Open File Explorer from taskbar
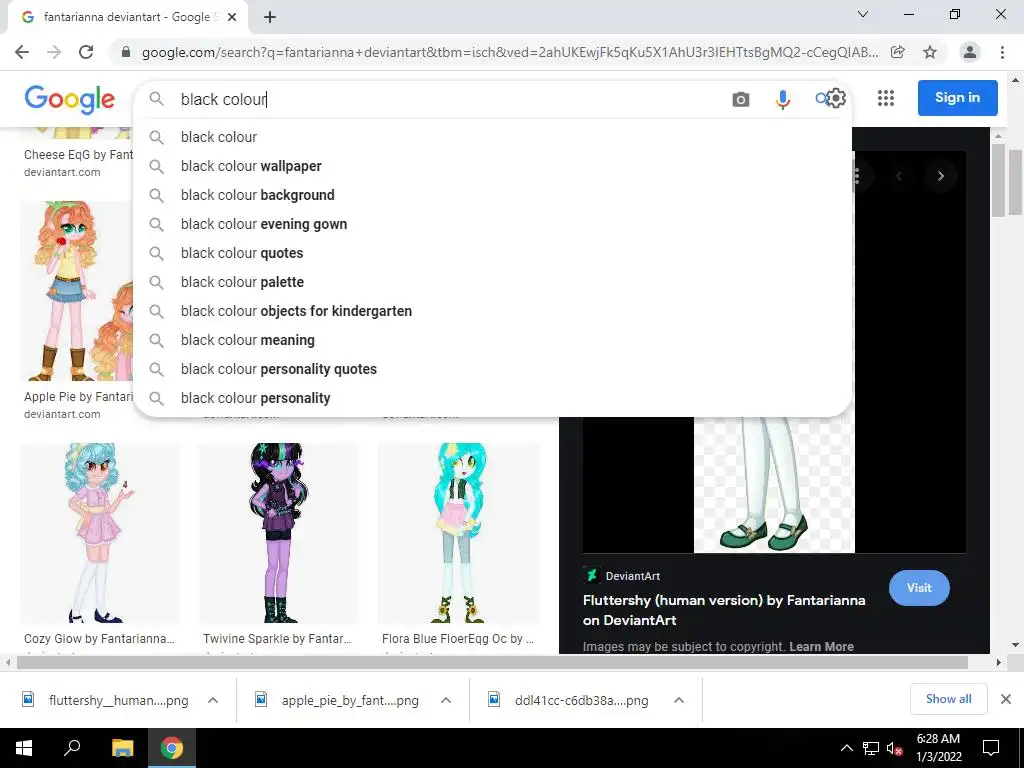The height and width of the screenshot is (768, 1024). [x=122, y=748]
